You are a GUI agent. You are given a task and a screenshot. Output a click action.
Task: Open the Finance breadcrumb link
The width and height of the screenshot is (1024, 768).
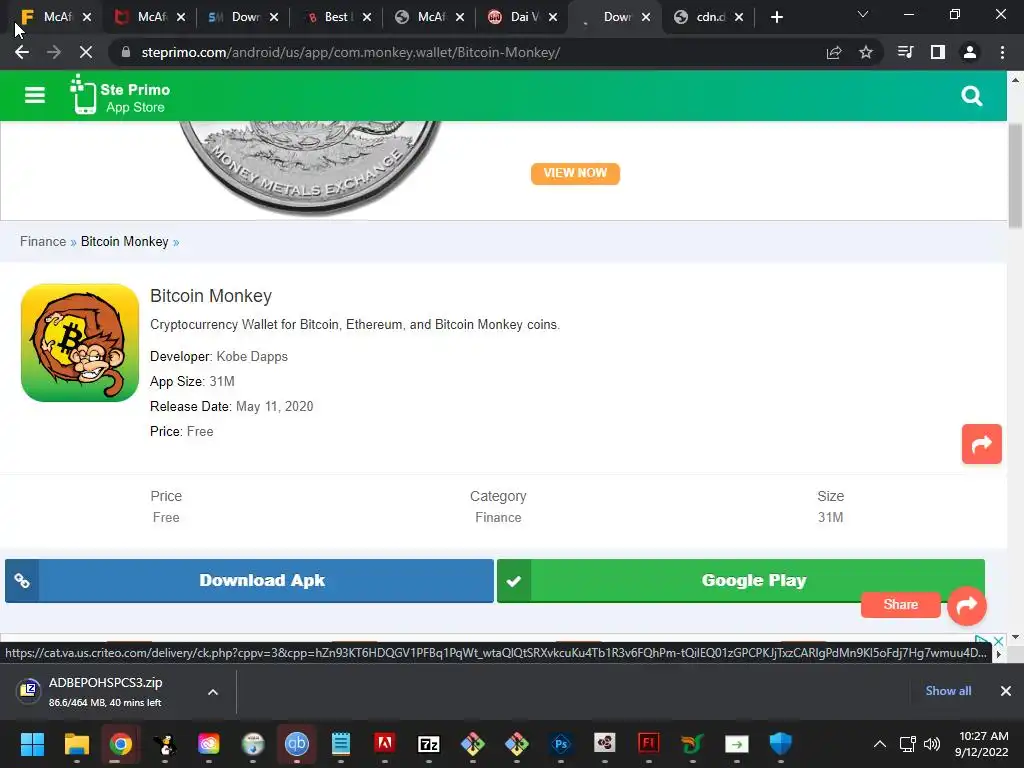[x=43, y=242]
